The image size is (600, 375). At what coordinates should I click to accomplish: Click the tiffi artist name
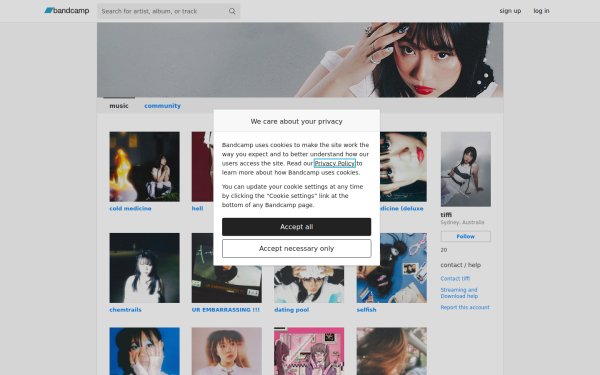point(446,215)
